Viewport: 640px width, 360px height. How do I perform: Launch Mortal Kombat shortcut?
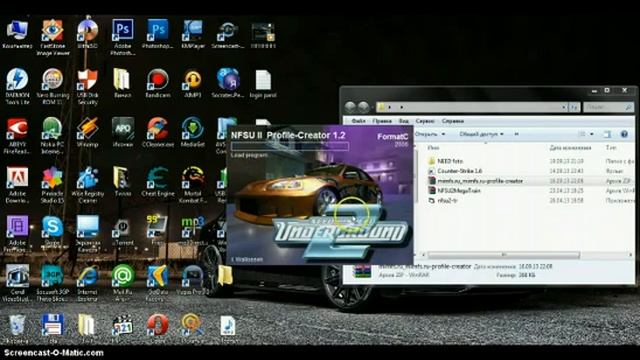pos(193,185)
